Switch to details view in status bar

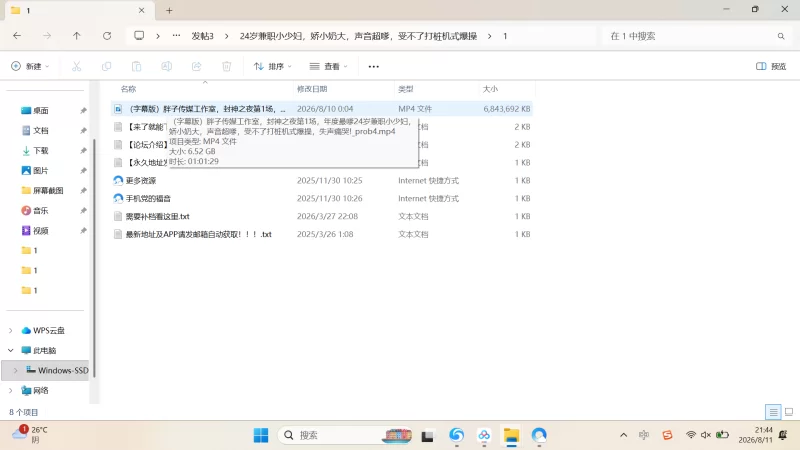click(773, 412)
